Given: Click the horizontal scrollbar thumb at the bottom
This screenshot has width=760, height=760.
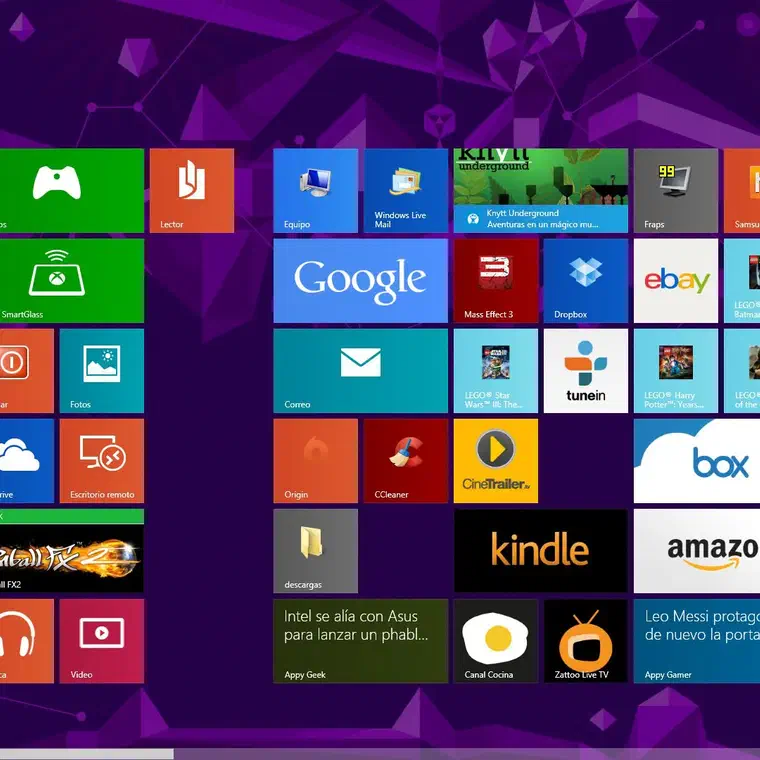Looking at the screenshot, I should click(87, 754).
